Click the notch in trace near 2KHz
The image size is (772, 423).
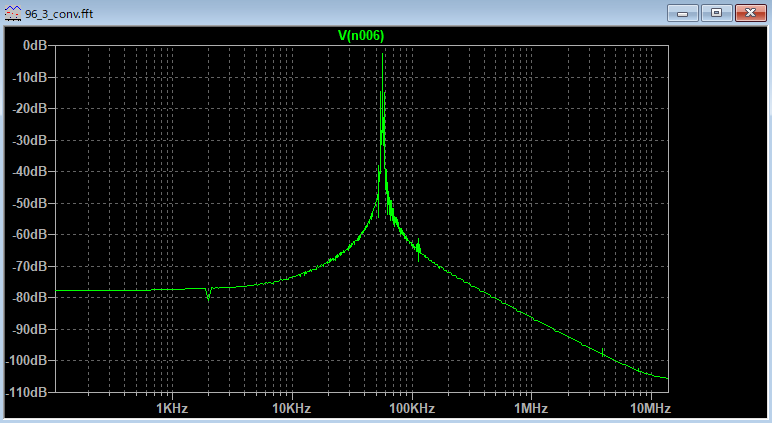(208, 294)
